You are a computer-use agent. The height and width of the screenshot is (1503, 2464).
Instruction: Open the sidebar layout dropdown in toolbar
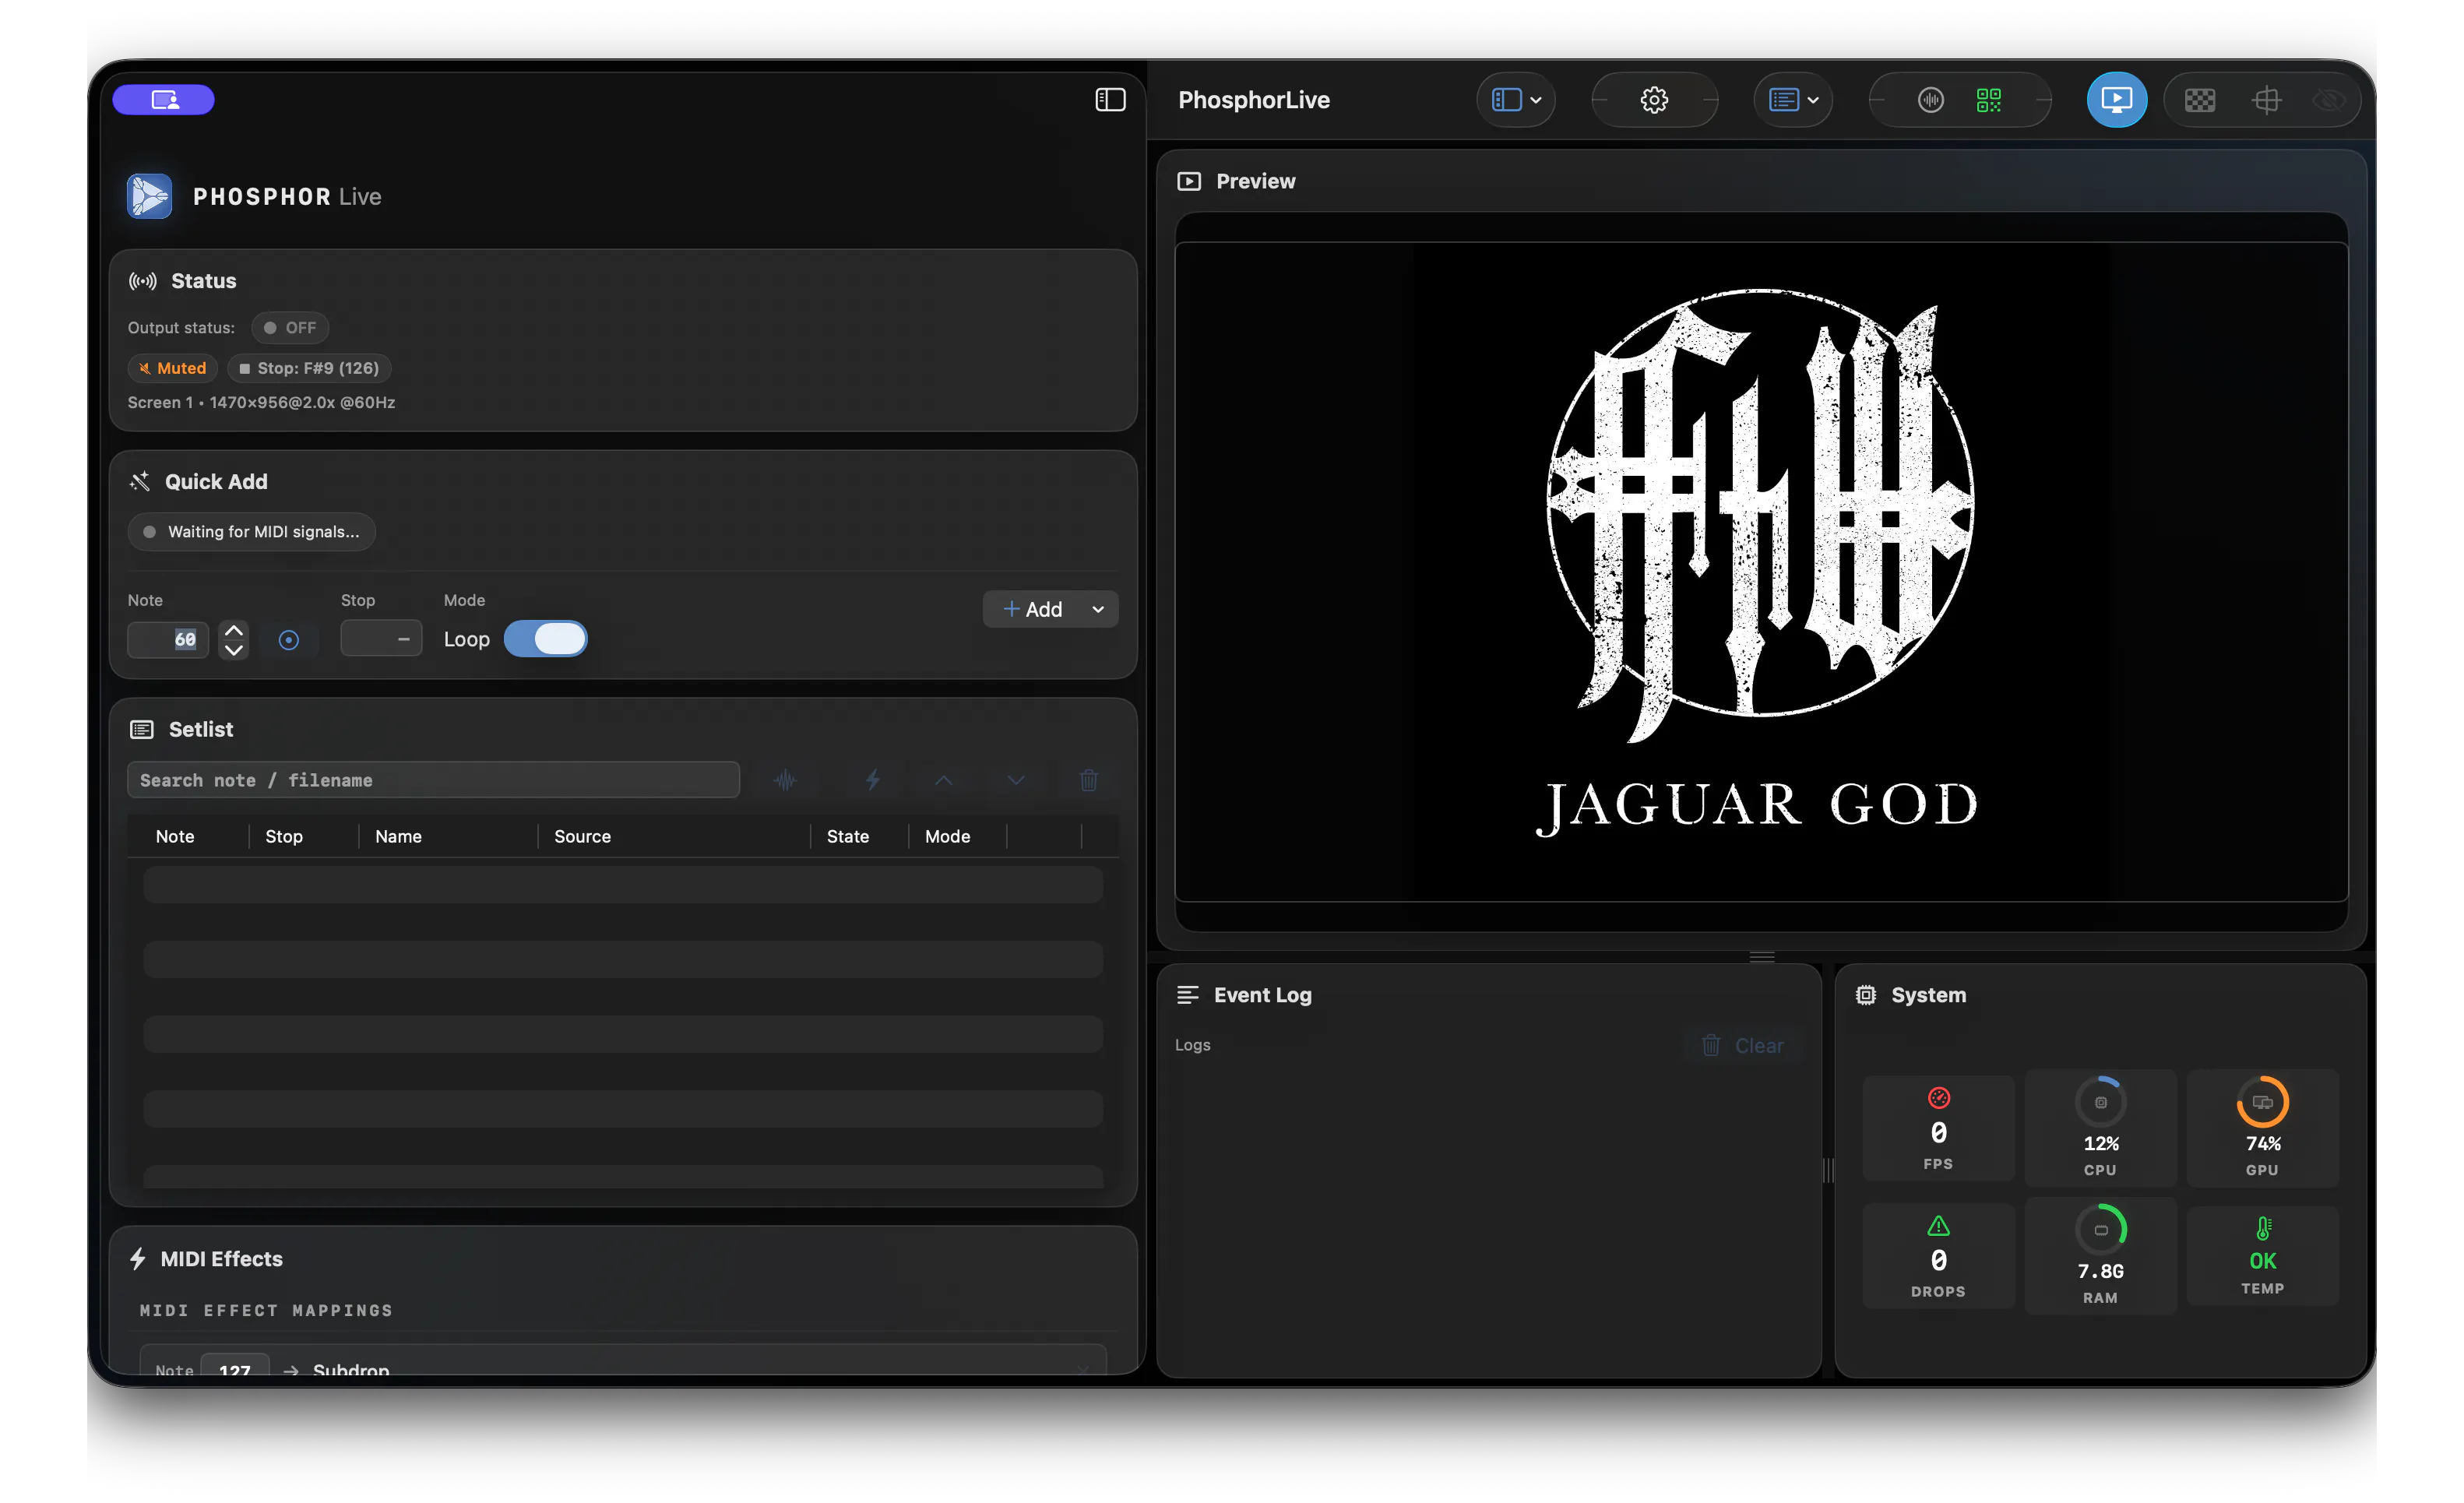click(x=1516, y=100)
